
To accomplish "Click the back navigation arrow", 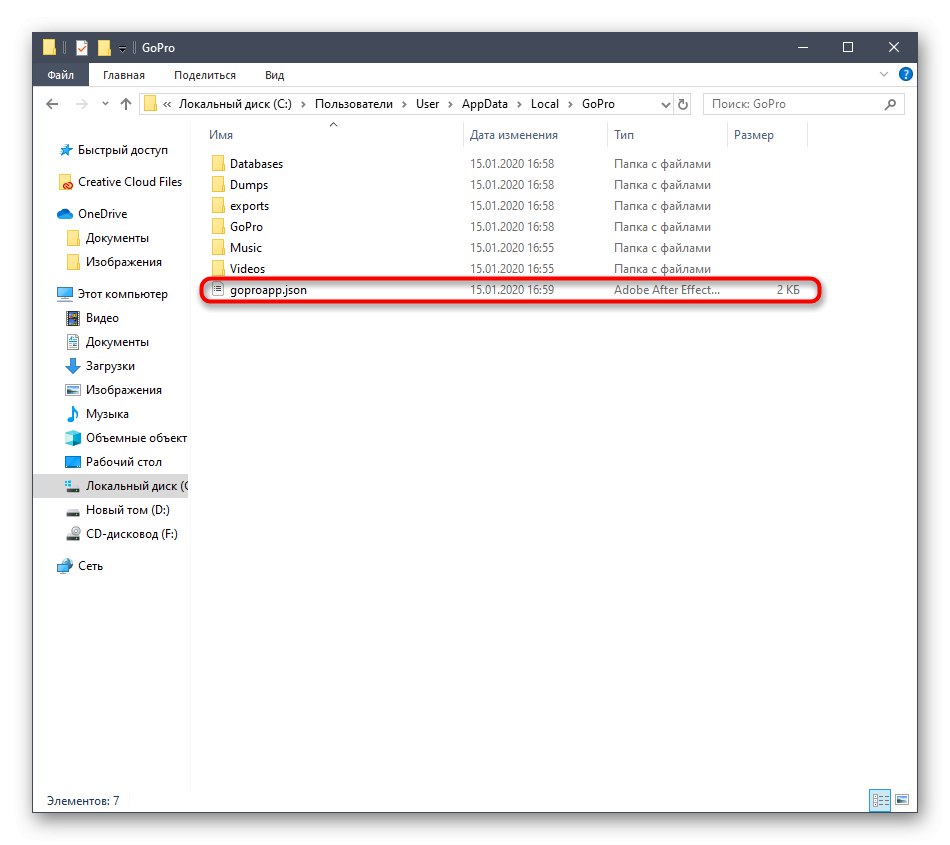I will 53,104.
